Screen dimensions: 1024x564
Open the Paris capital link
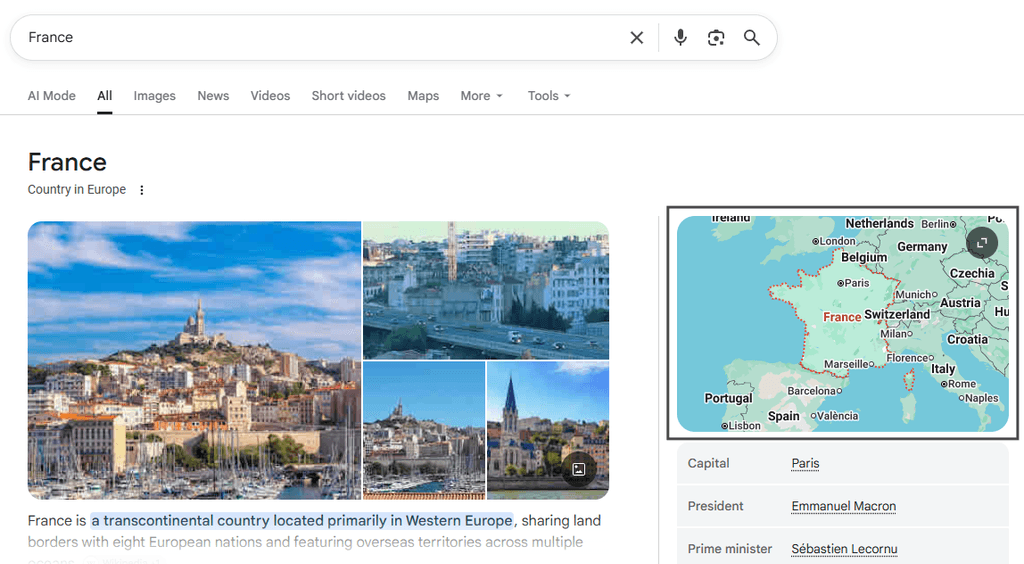tap(805, 463)
